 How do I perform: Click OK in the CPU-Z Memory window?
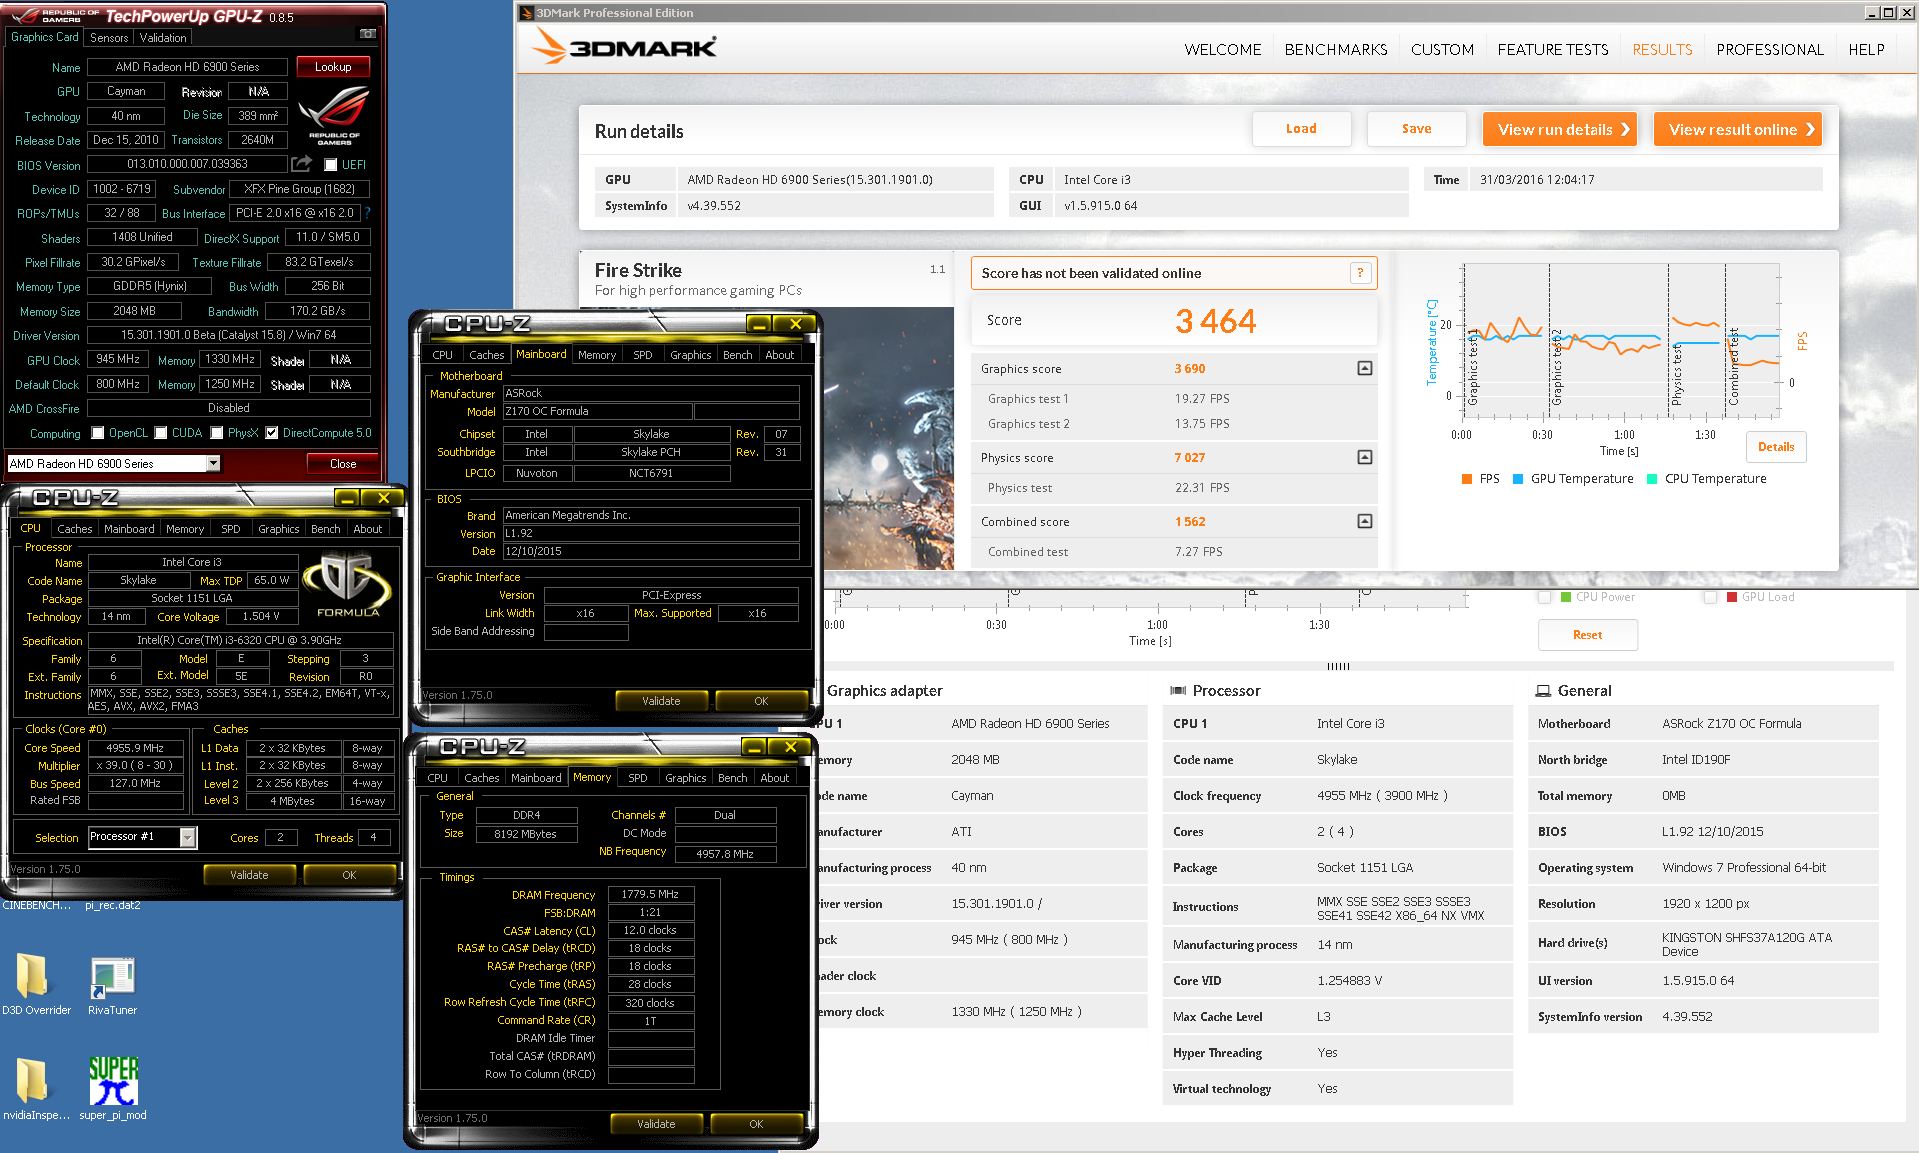(756, 1124)
